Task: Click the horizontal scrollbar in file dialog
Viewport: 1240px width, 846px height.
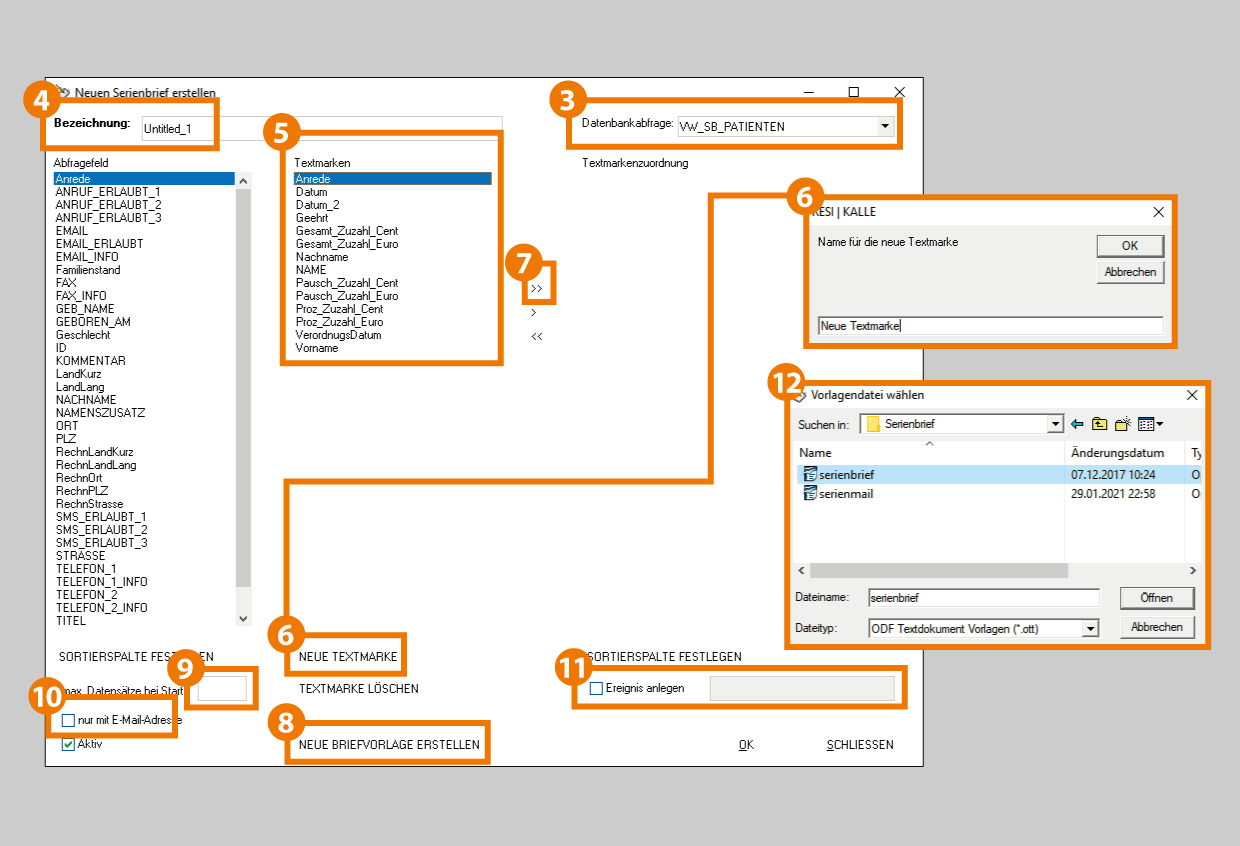Action: pyautogui.click(x=938, y=570)
